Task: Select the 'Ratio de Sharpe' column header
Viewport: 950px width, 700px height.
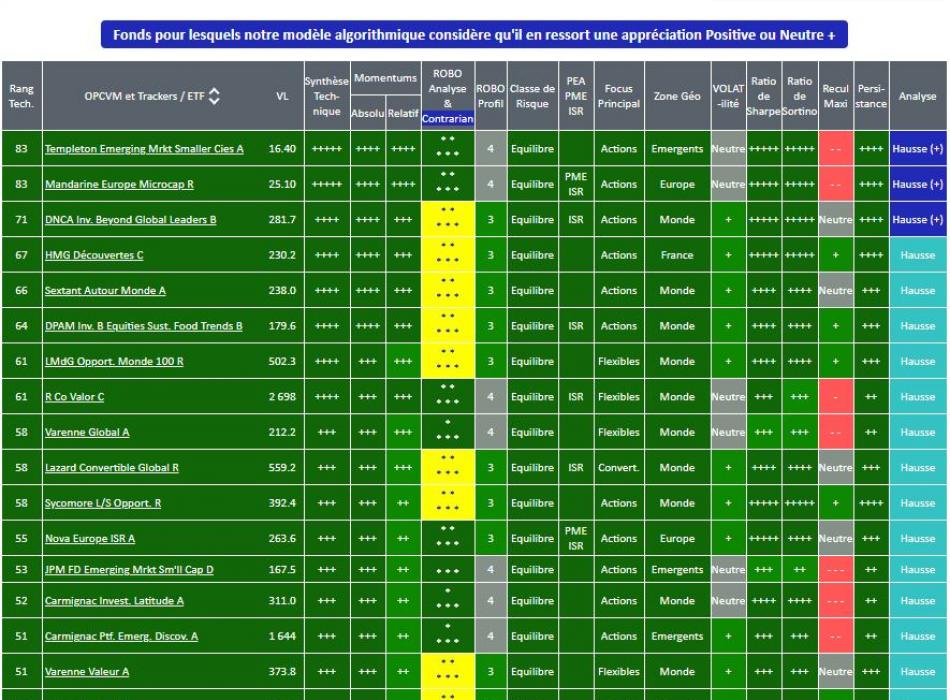Action: tap(764, 96)
